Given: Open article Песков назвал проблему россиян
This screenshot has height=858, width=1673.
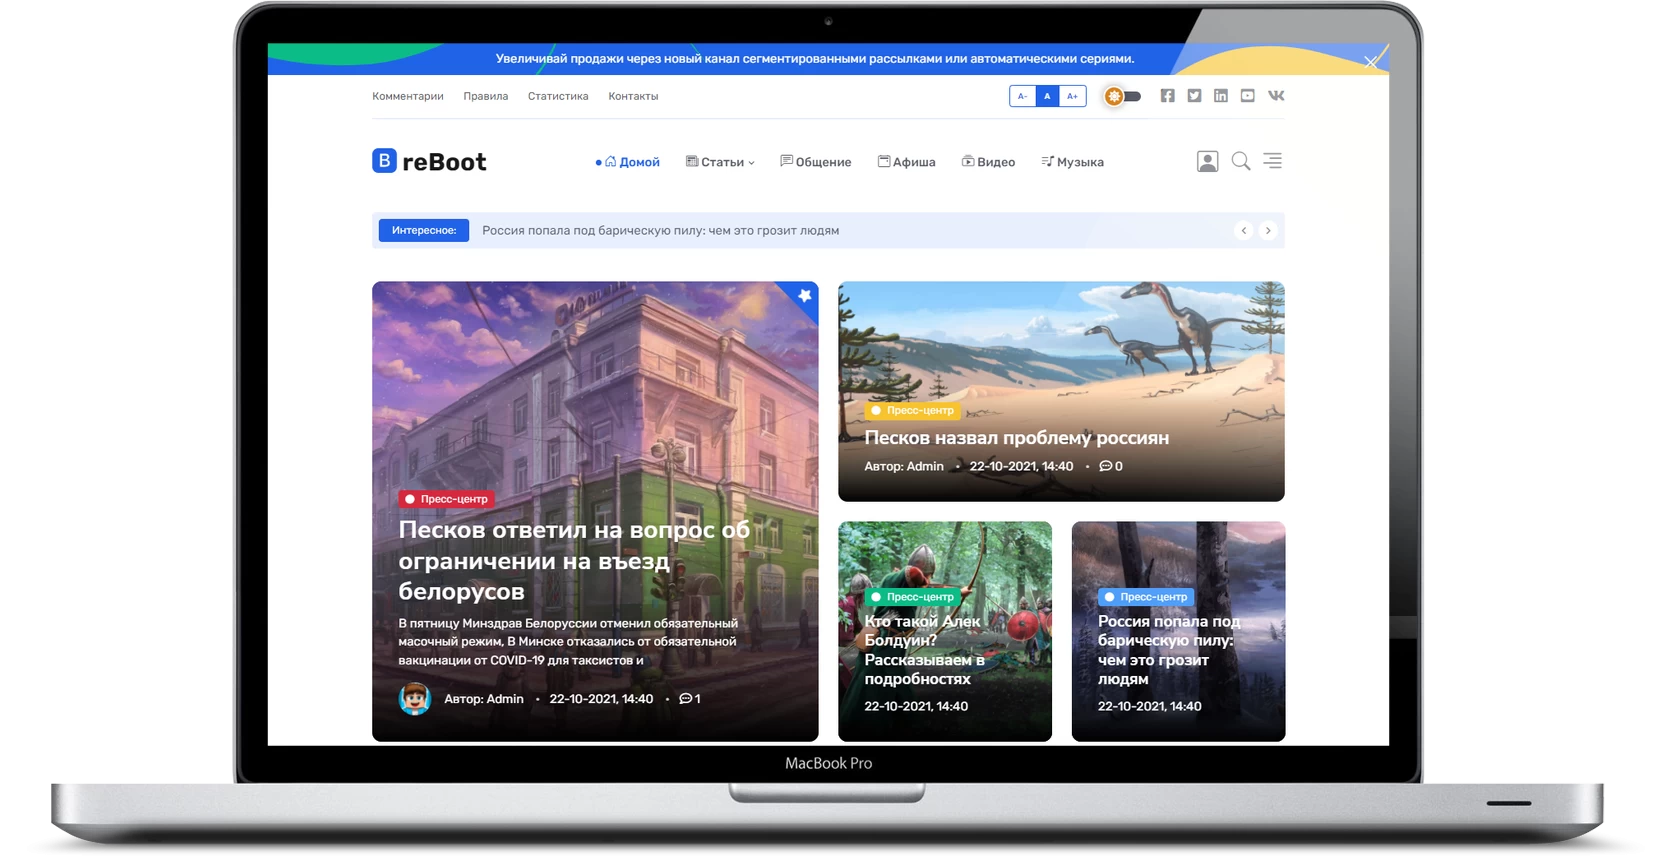Looking at the screenshot, I should tap(1017, 438).
